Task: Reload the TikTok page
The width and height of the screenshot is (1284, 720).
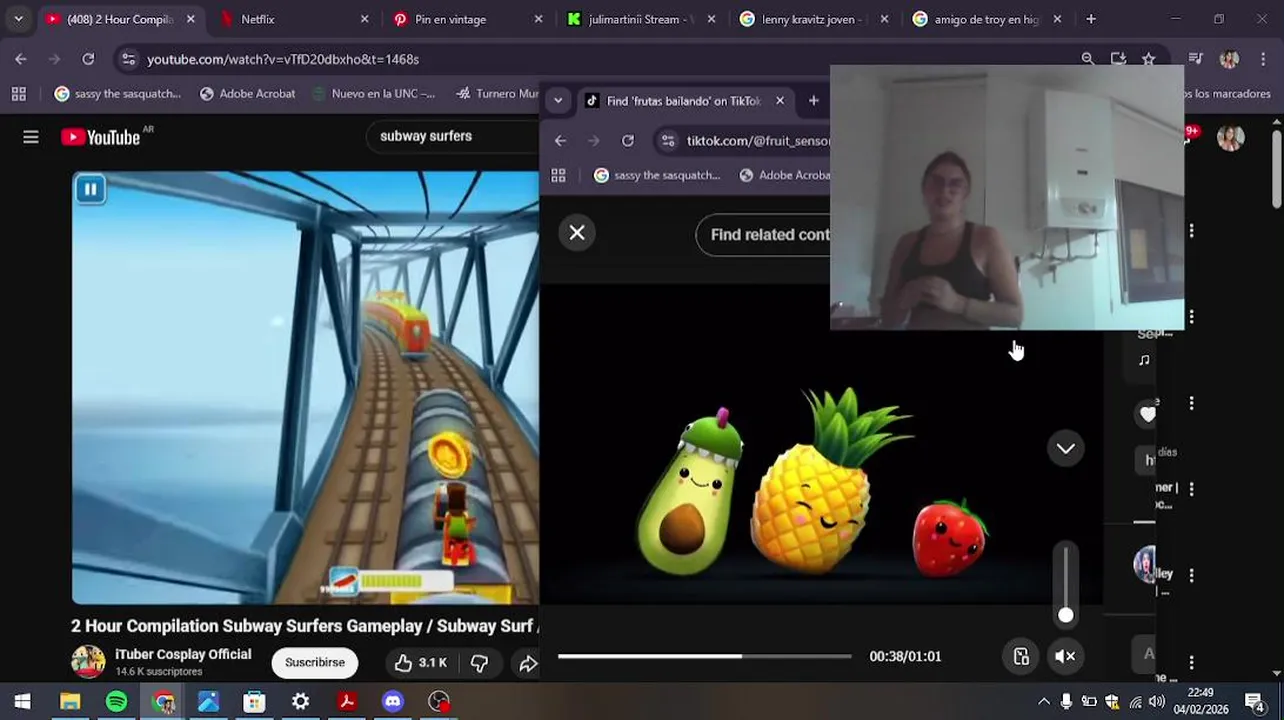Action: coord(628,141)
